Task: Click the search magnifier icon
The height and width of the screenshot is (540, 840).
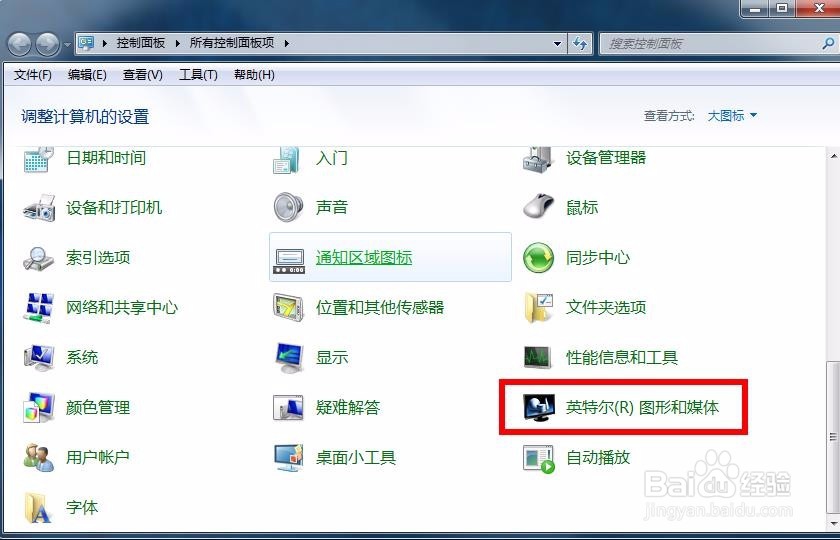Action: click(828, 44)
